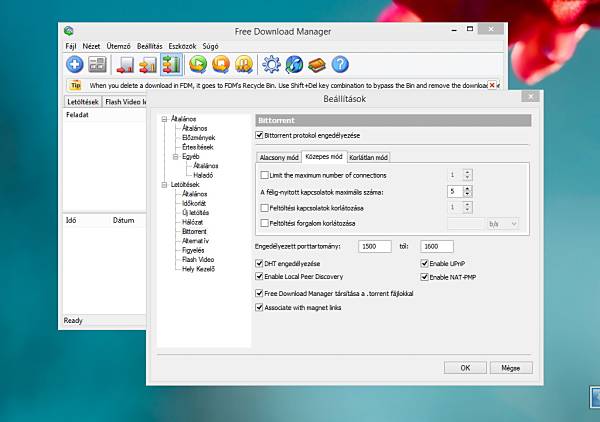Click the yellow Tip badge
Screen dimensions: 600x422
tap(76, 85)
